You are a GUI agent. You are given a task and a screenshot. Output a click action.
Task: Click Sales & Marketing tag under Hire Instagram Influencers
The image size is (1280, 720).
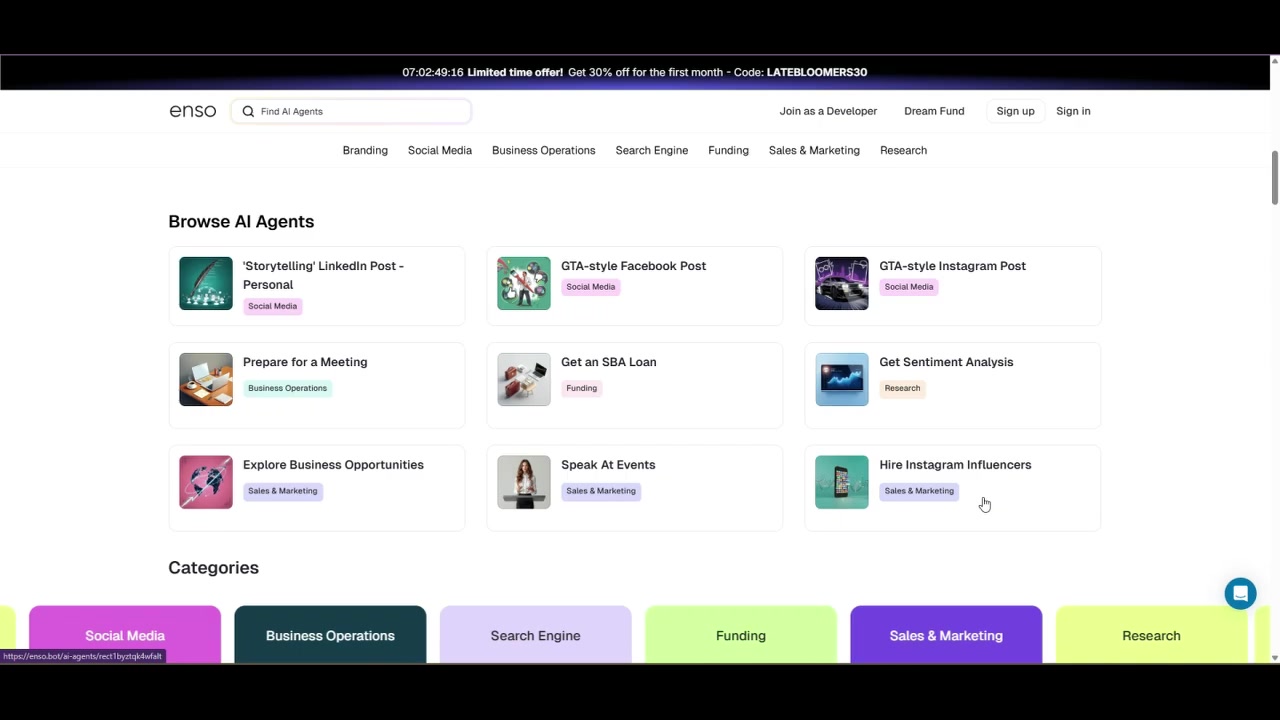pos(919,491)
